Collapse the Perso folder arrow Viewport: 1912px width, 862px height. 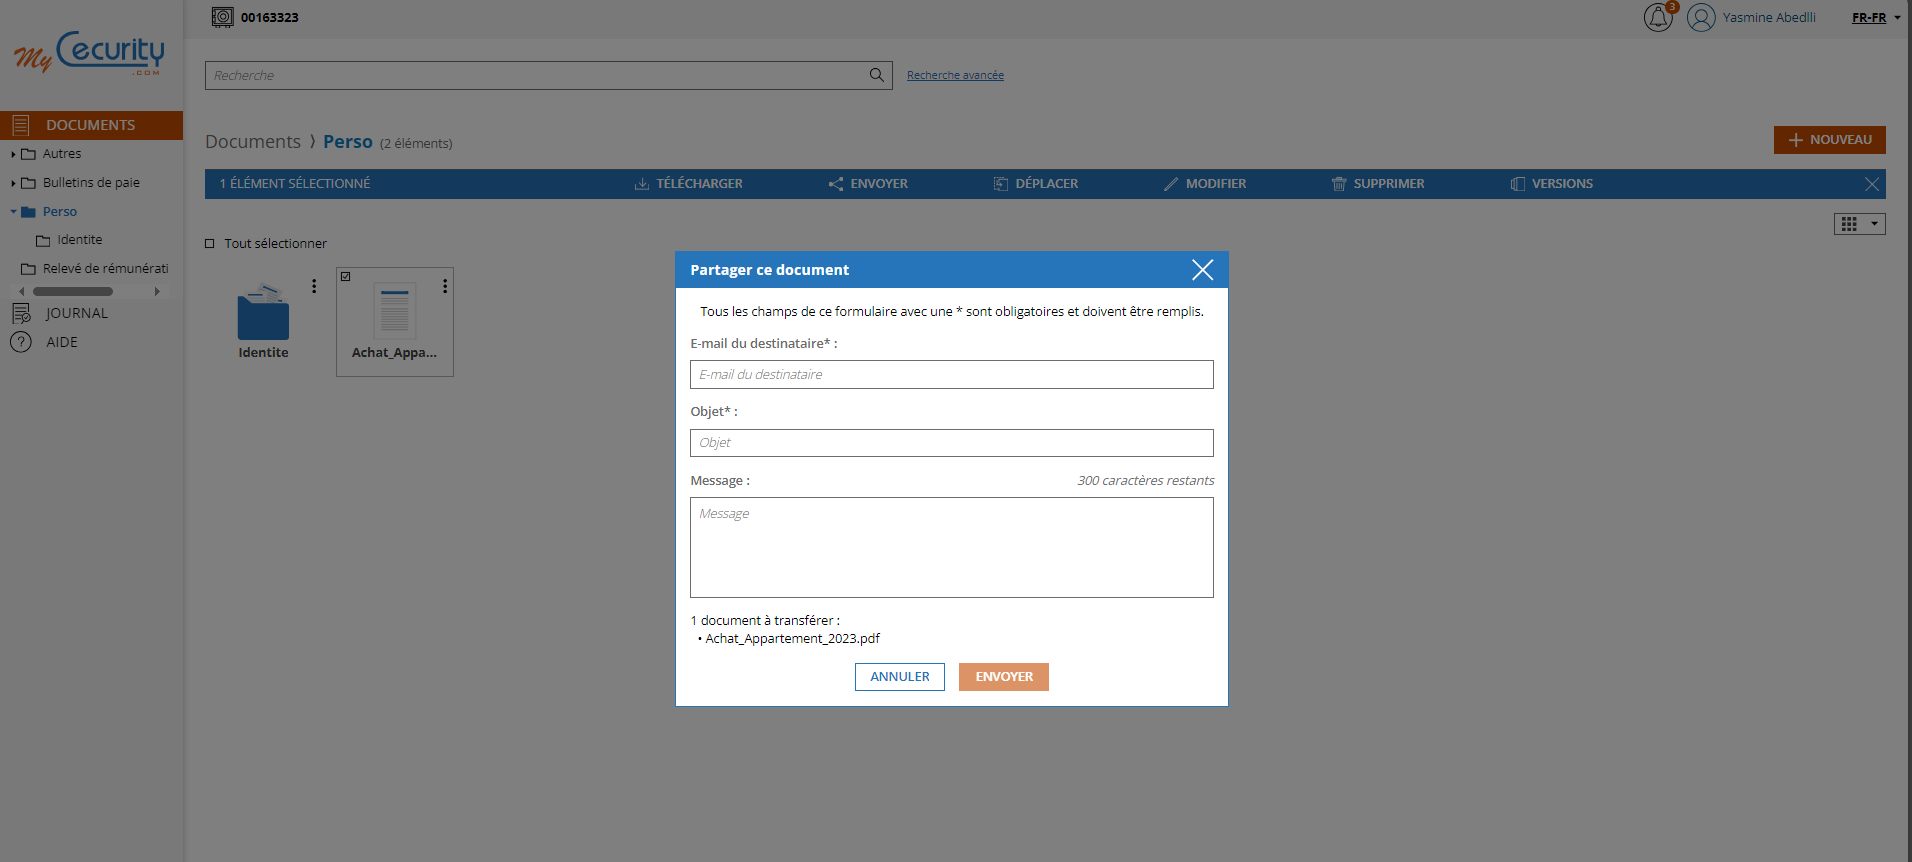[x=13, y=212]
